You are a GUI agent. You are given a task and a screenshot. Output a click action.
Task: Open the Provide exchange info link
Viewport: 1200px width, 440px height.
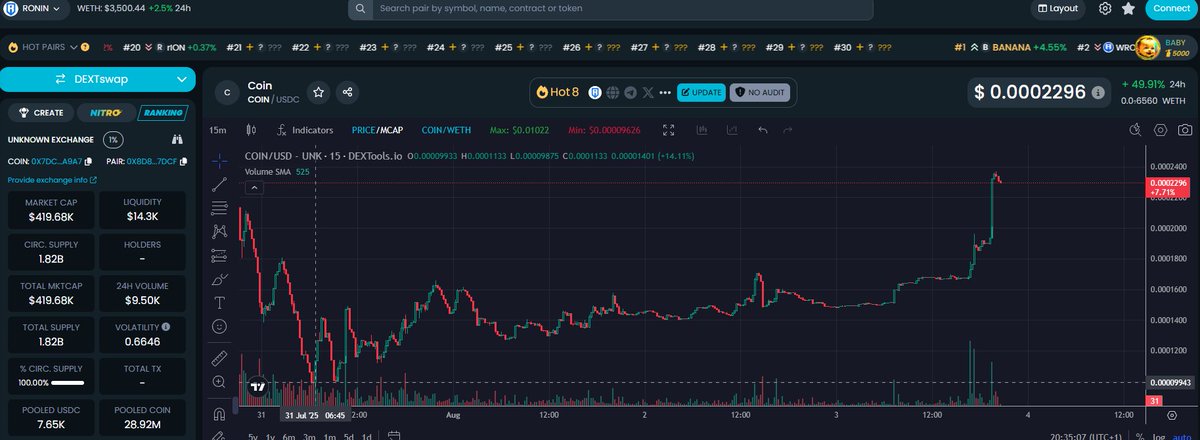pos(52,180)
